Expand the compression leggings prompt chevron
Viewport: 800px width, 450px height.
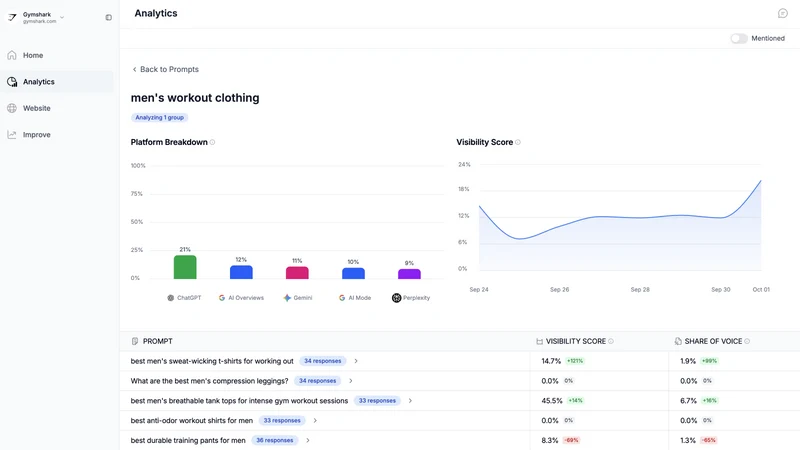pos(351,381)
